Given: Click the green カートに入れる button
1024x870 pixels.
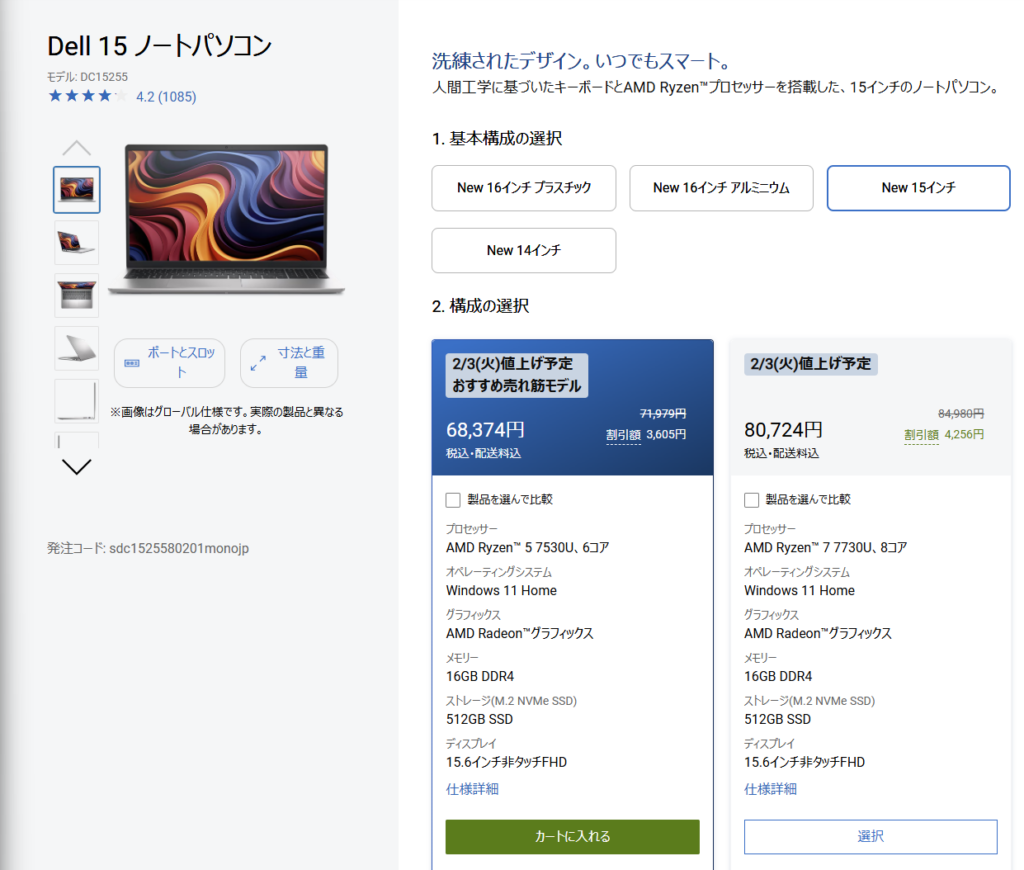Looking at the screenshot, I should click(x=572, y=837).
